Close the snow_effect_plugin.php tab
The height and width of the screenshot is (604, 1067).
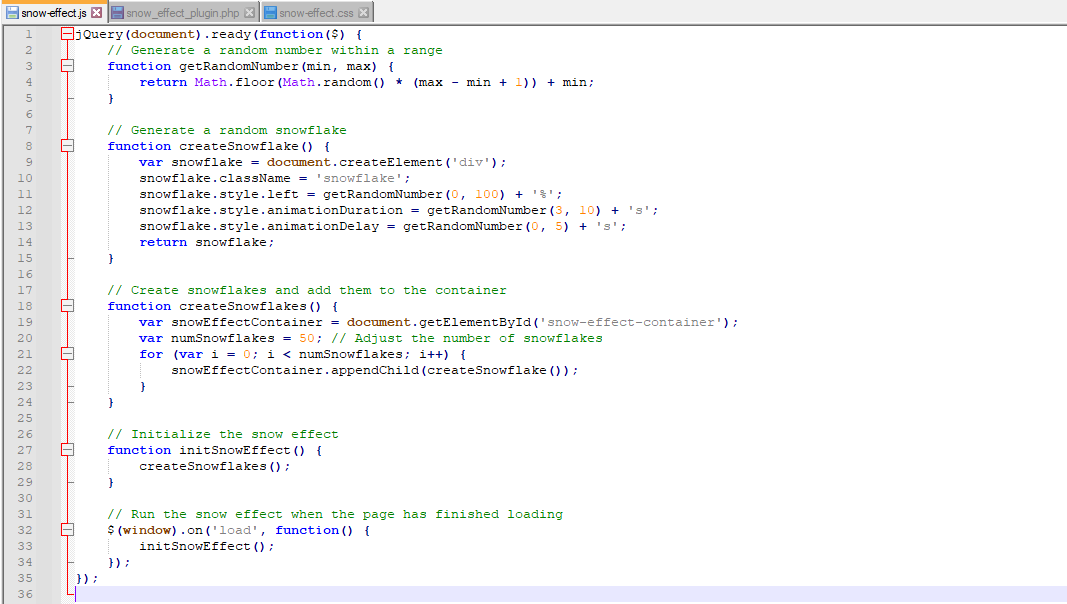[x=249, y=13]
